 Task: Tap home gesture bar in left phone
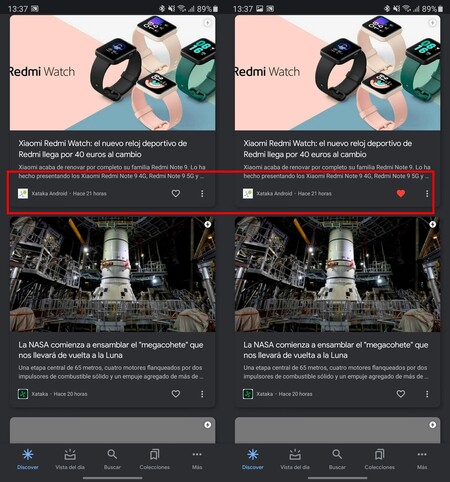[x=112, y=478]
